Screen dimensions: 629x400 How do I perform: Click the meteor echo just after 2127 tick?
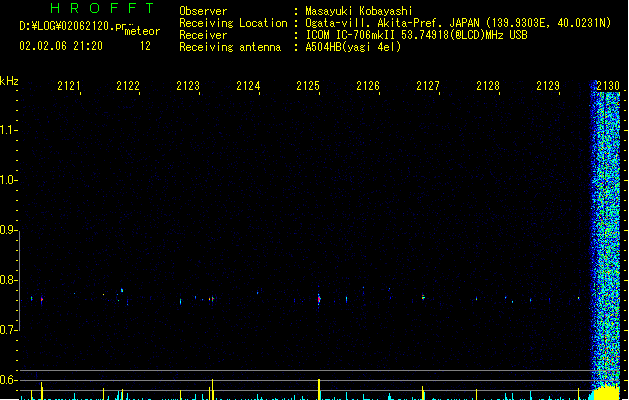click(x=423, y=297)
